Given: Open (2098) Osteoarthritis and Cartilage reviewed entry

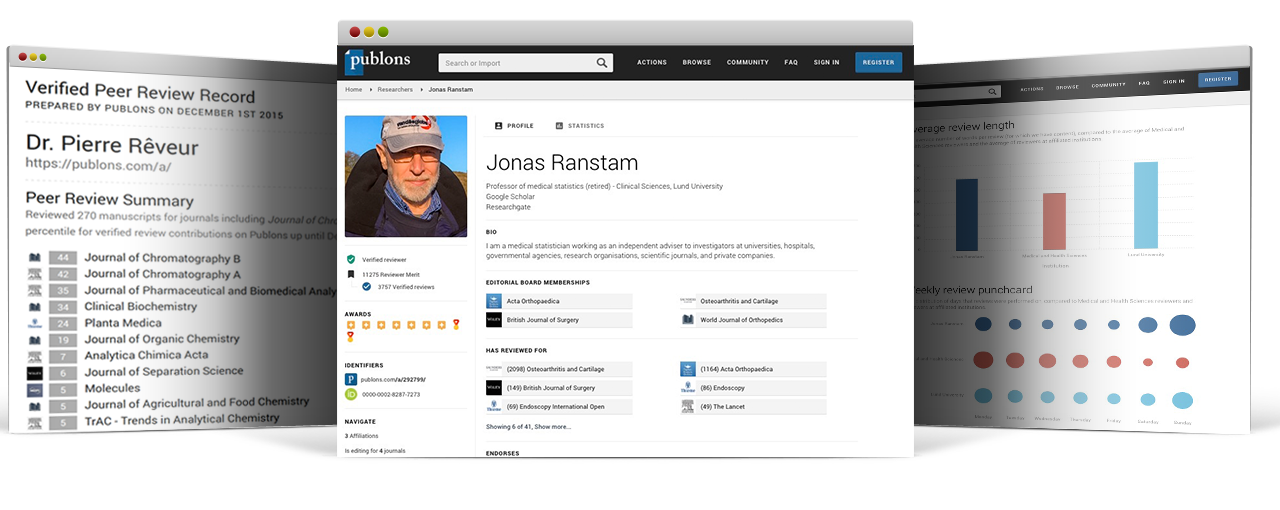Looking at the screenshot, I should pos(559,369).
